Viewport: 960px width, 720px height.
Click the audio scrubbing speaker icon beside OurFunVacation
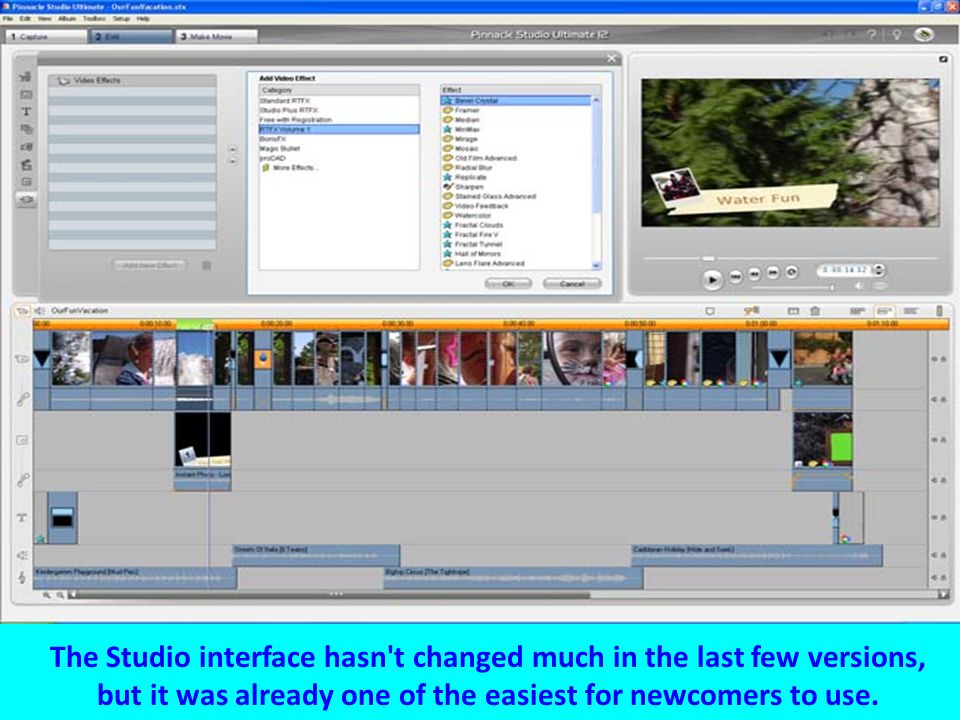40,311
